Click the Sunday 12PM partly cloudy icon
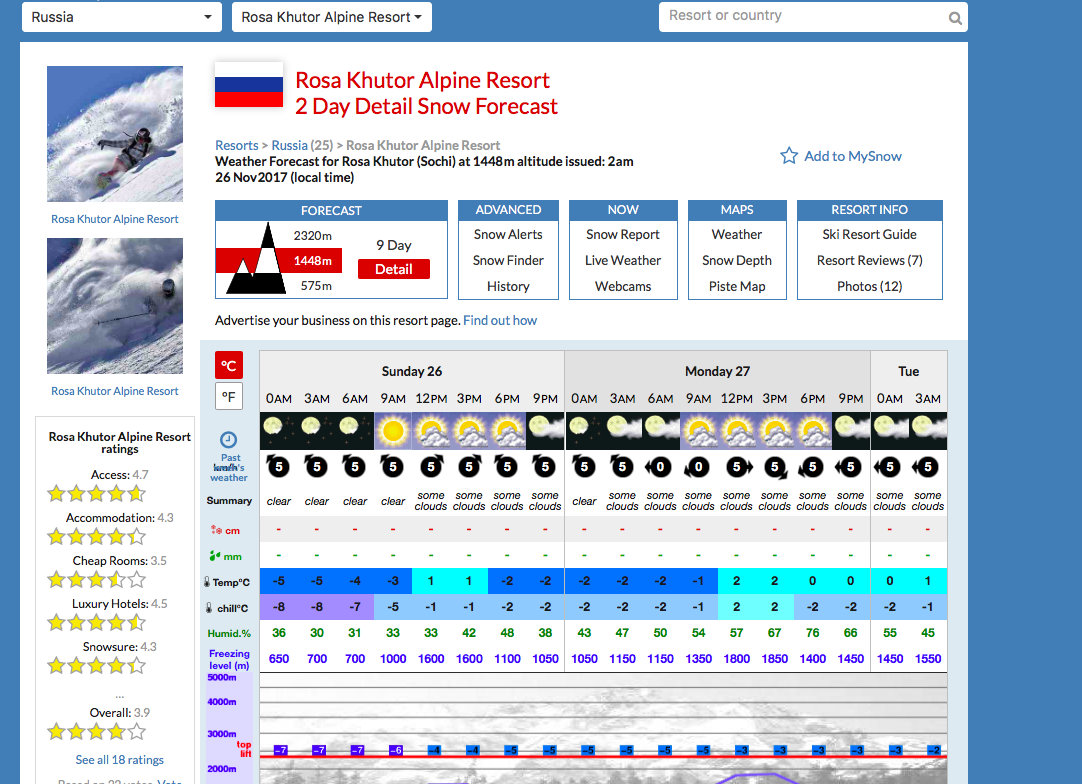1082x784 pixels. coord(431,431)
